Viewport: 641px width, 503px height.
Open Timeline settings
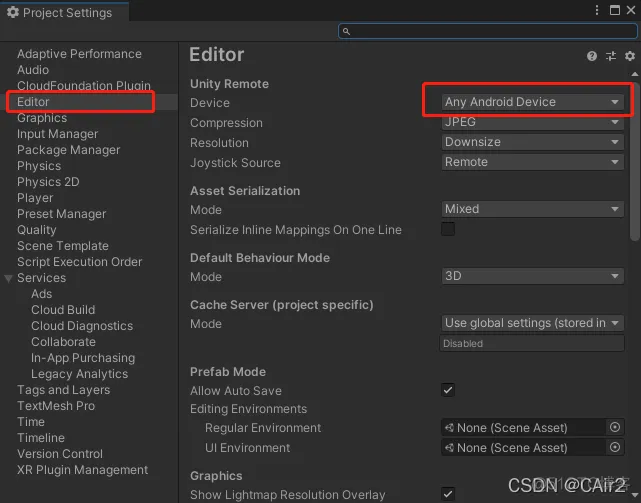click(41, 437)
